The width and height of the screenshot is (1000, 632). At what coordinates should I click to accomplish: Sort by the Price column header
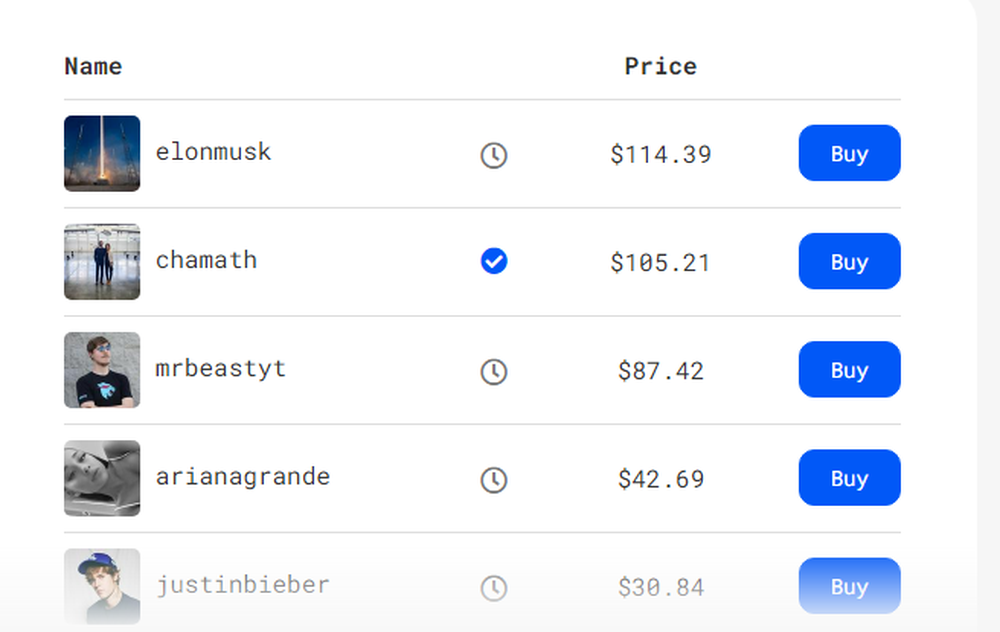(x=660, y=67)
